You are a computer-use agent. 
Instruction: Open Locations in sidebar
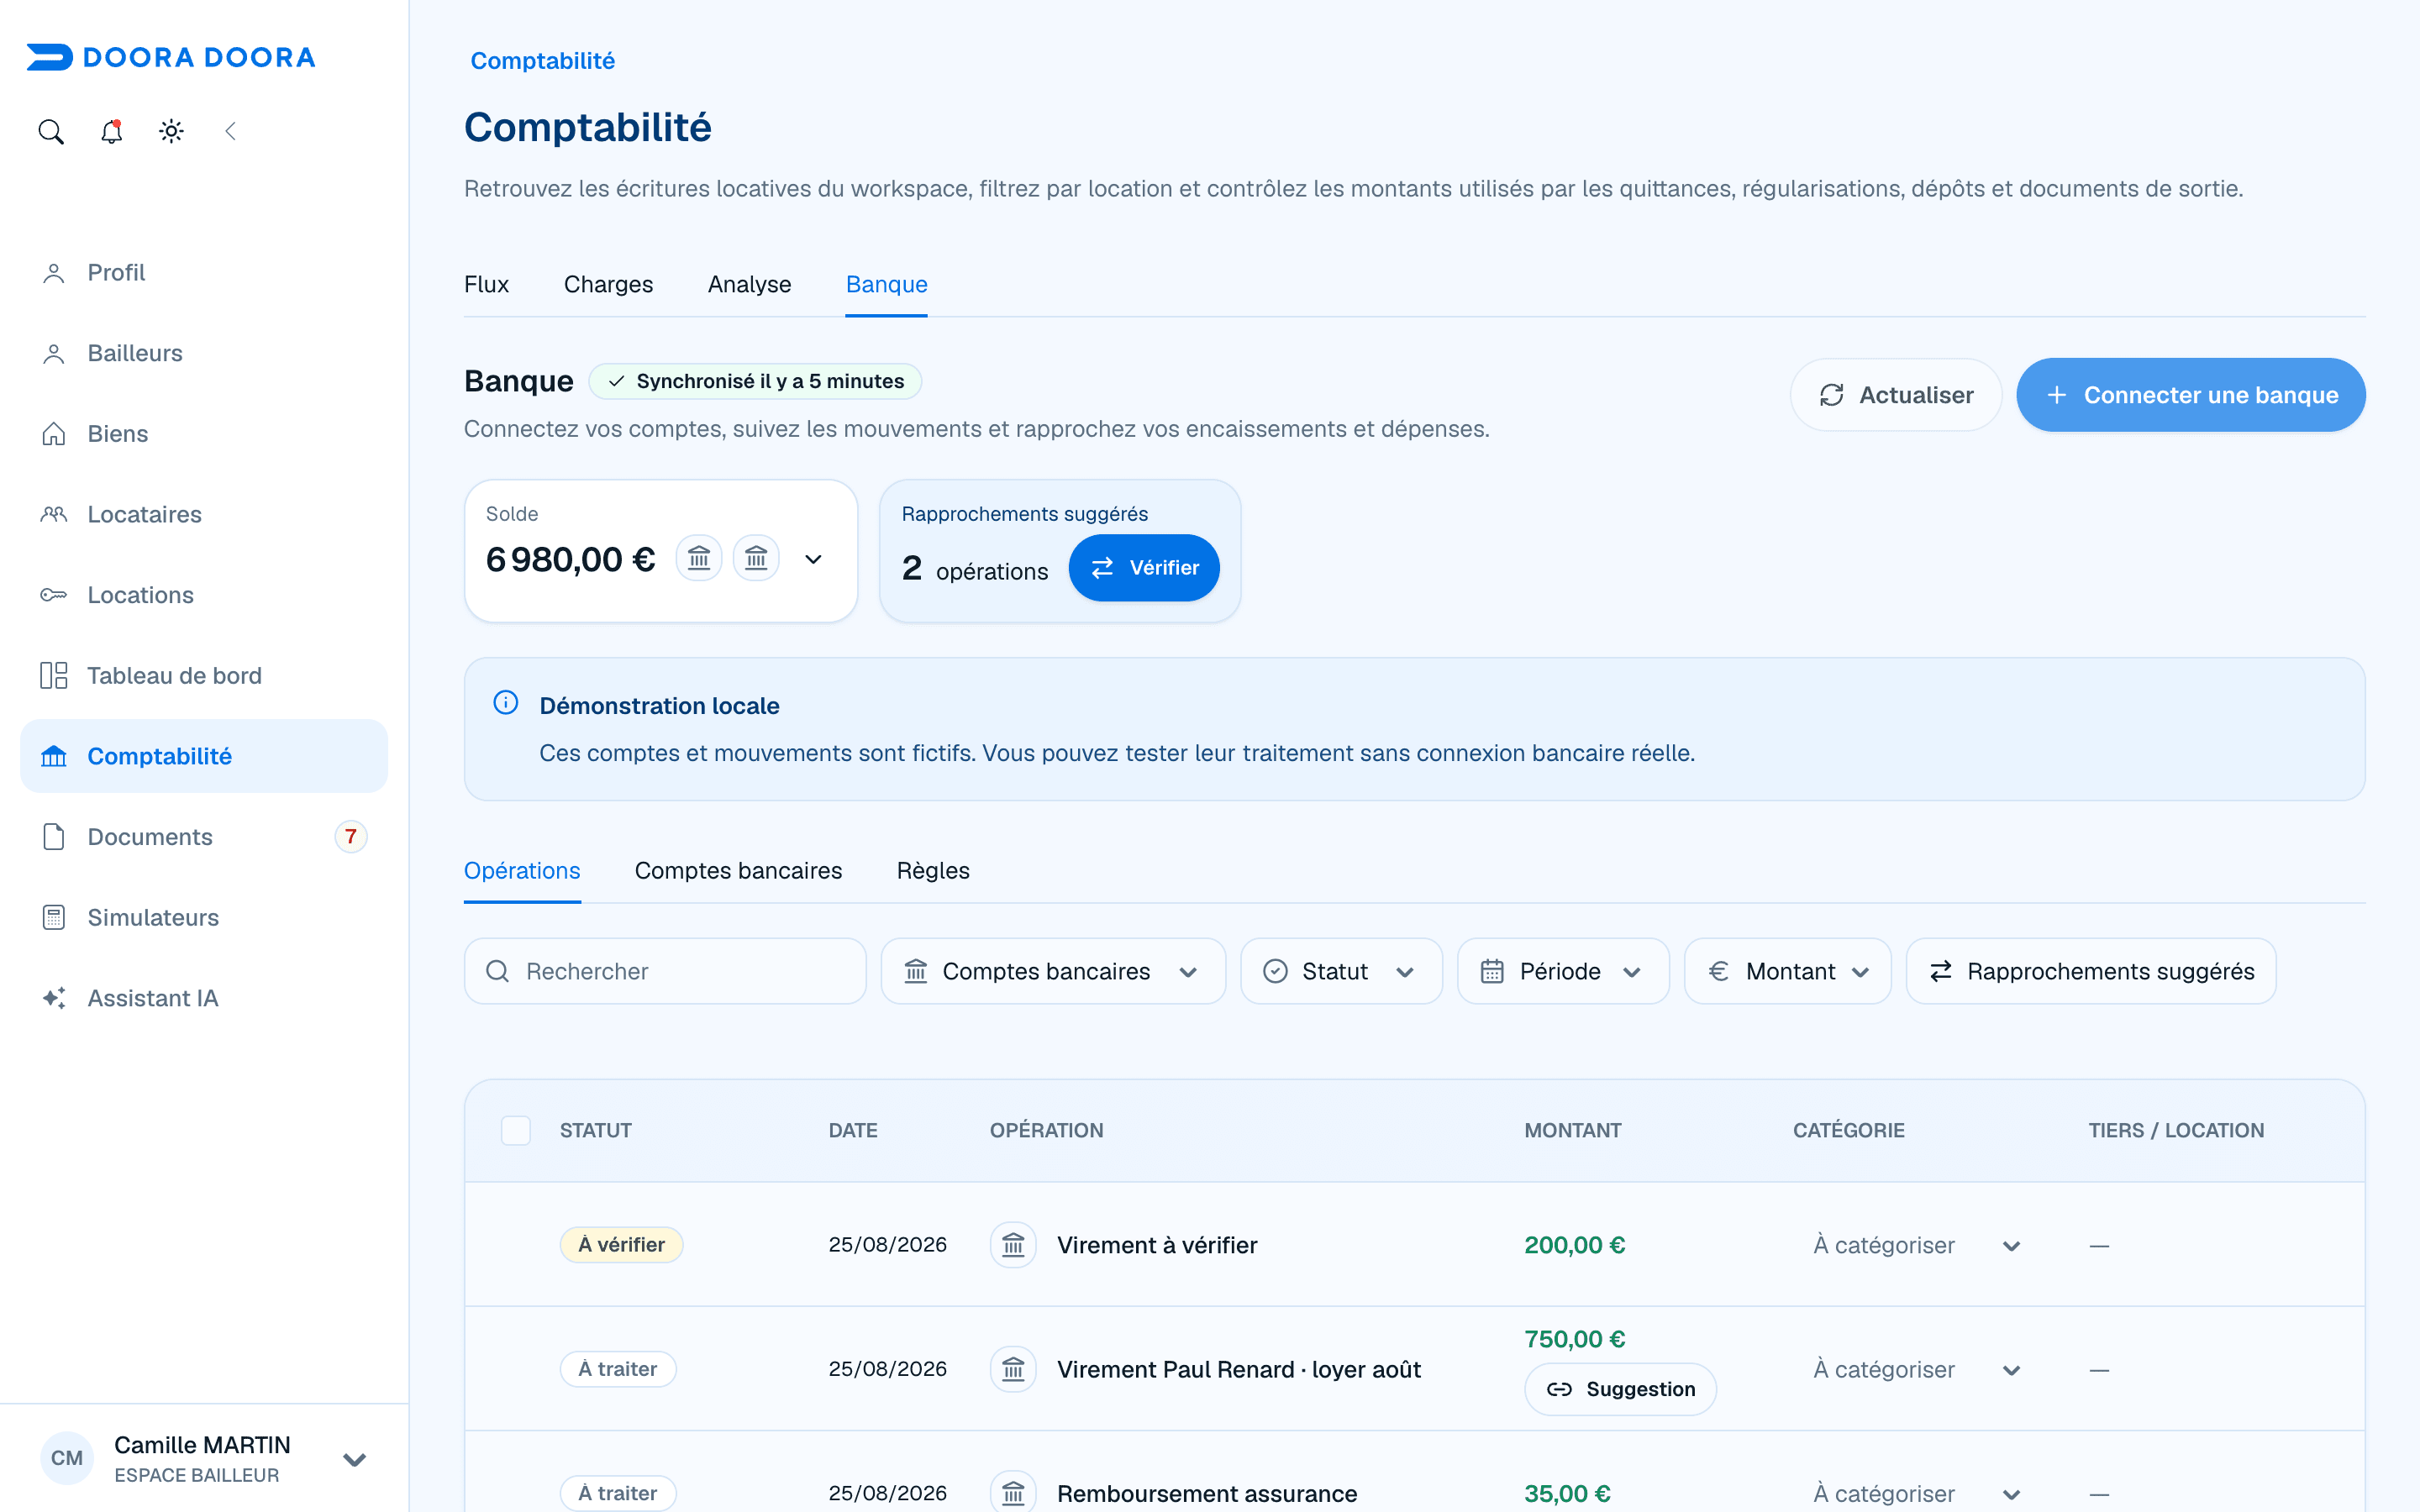[x=204, y=595]
